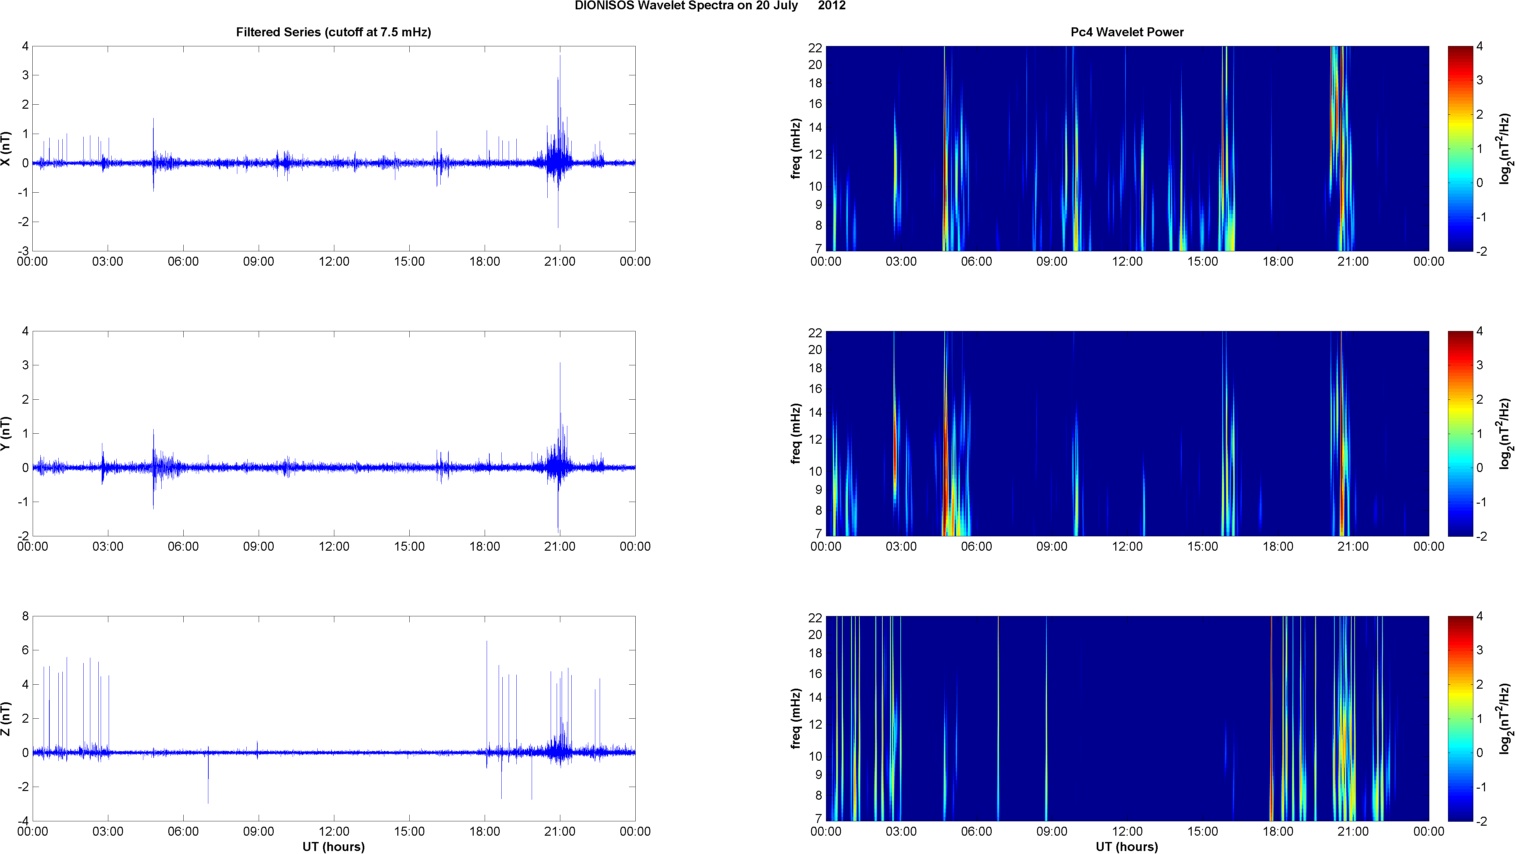Click the Pc4 Wavelet Power column title
The height and width of the screenshot is (854, 1515).
[1126, 32]
